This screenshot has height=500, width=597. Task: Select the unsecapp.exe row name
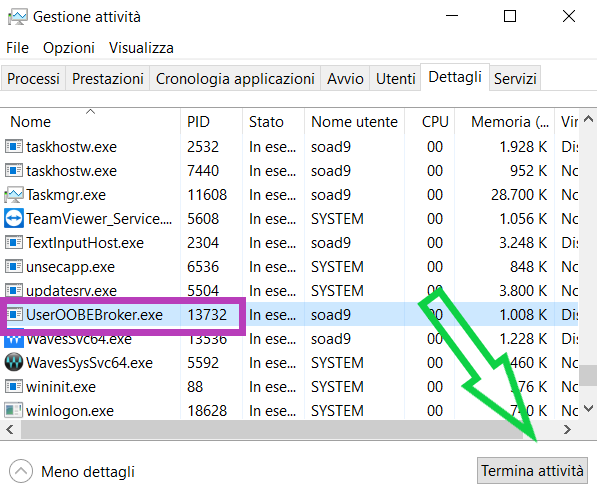pyautogui.click(x=70, y=267)
